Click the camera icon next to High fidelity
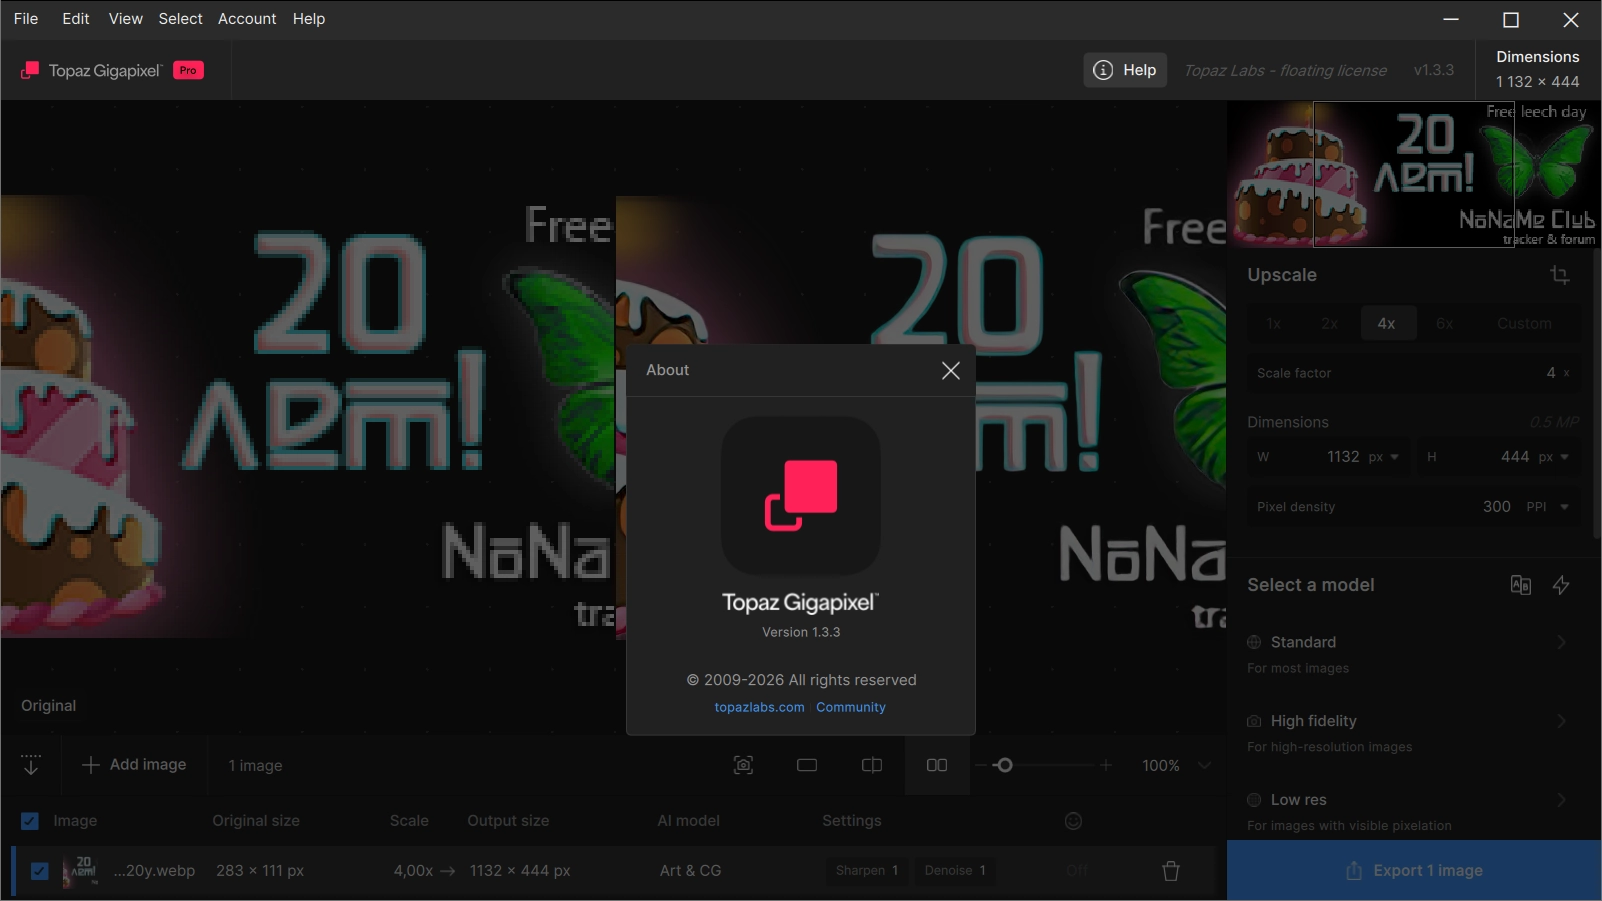Image resolution: width=1602 pixels, height=901 pixels. click(x=1254, y=721)
